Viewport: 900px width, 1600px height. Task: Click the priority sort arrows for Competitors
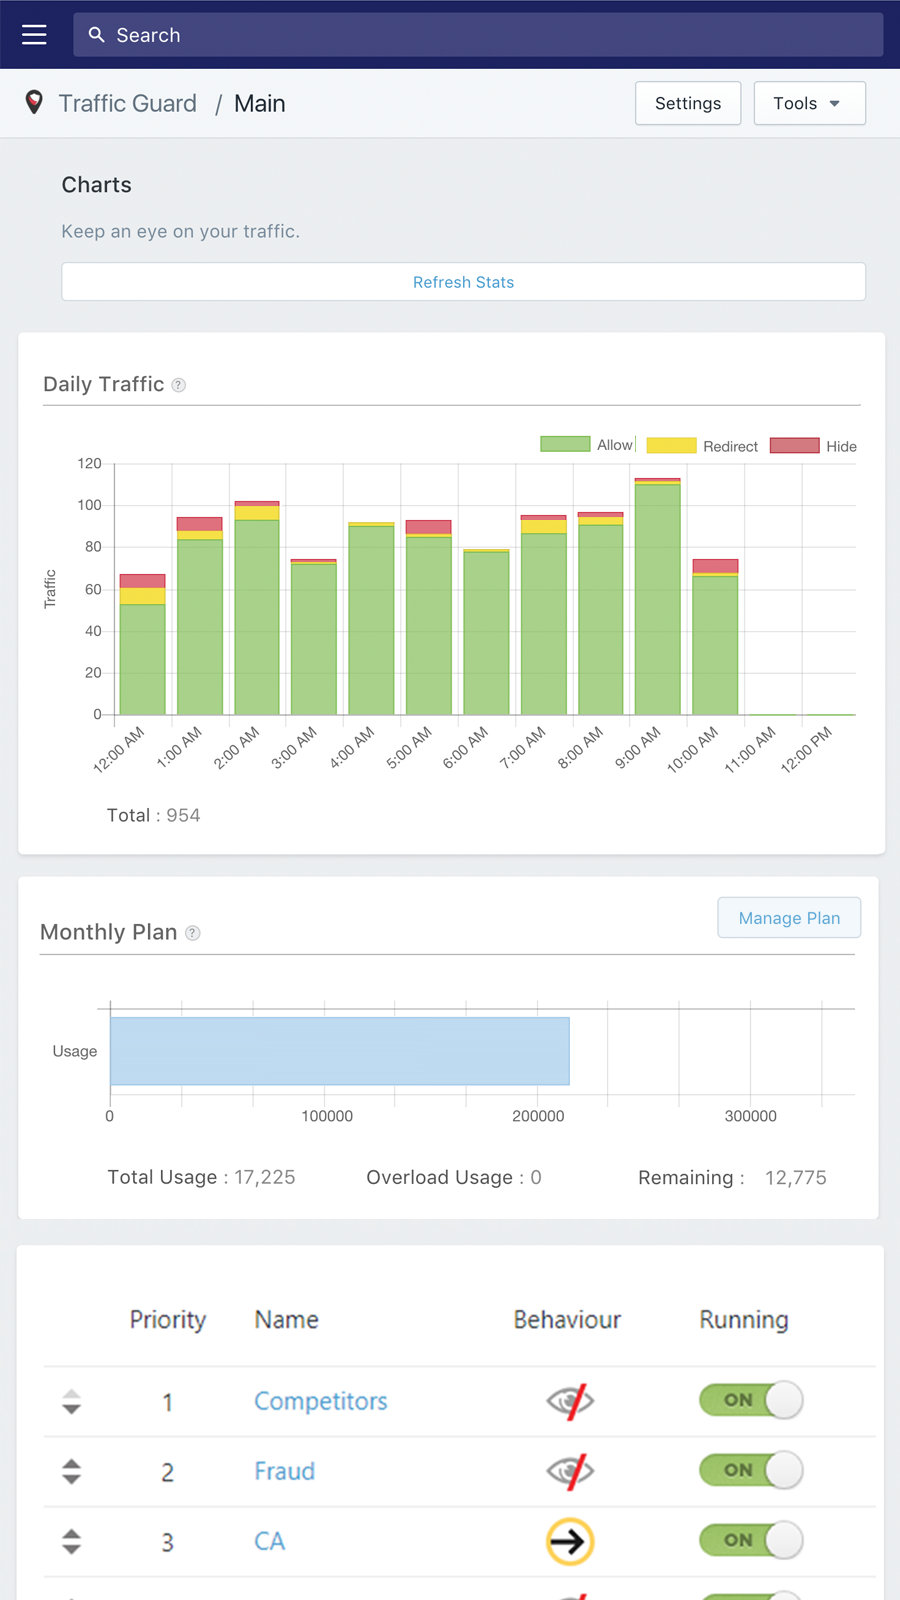[x=71, y=1402]
